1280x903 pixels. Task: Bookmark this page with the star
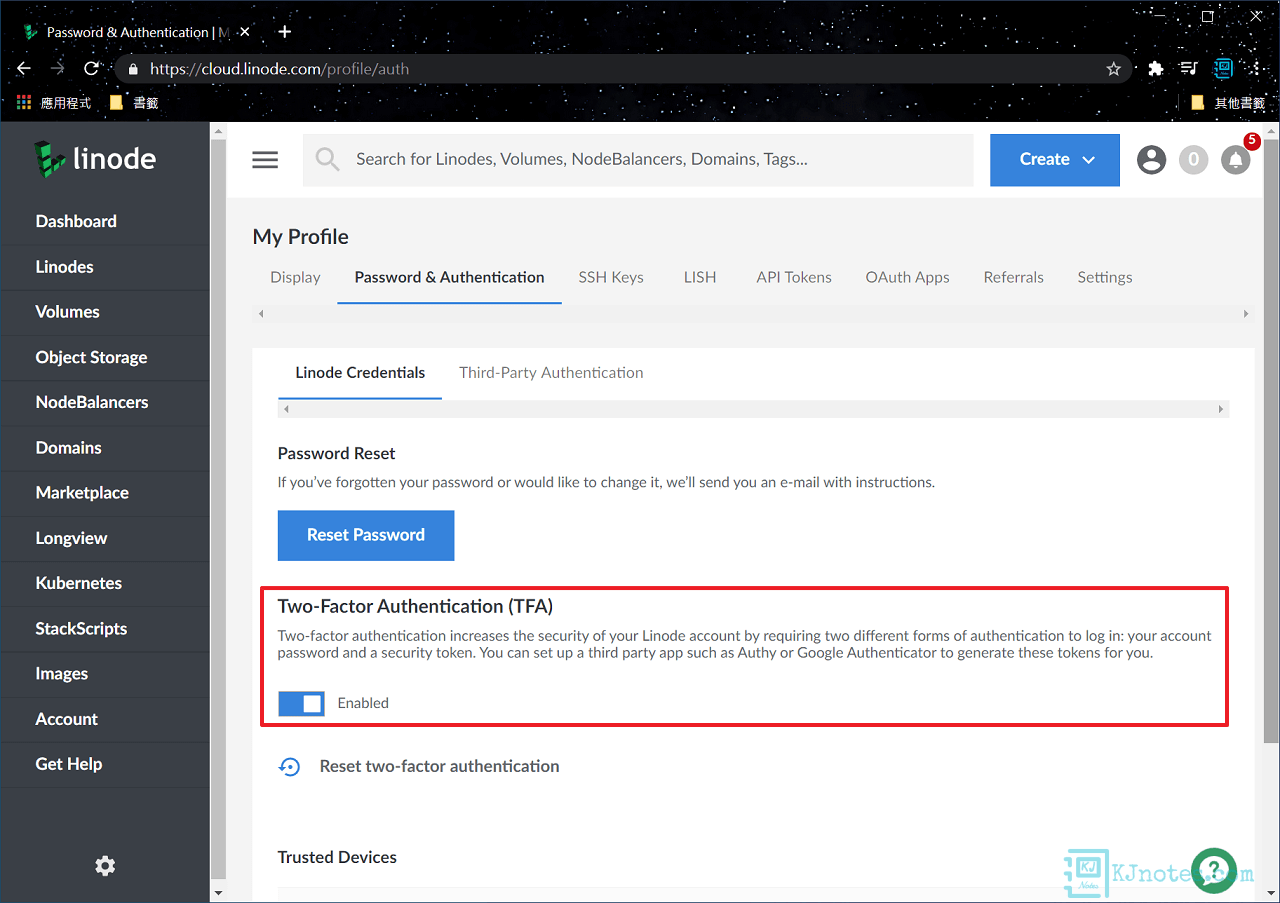(x=1113, y=69)
